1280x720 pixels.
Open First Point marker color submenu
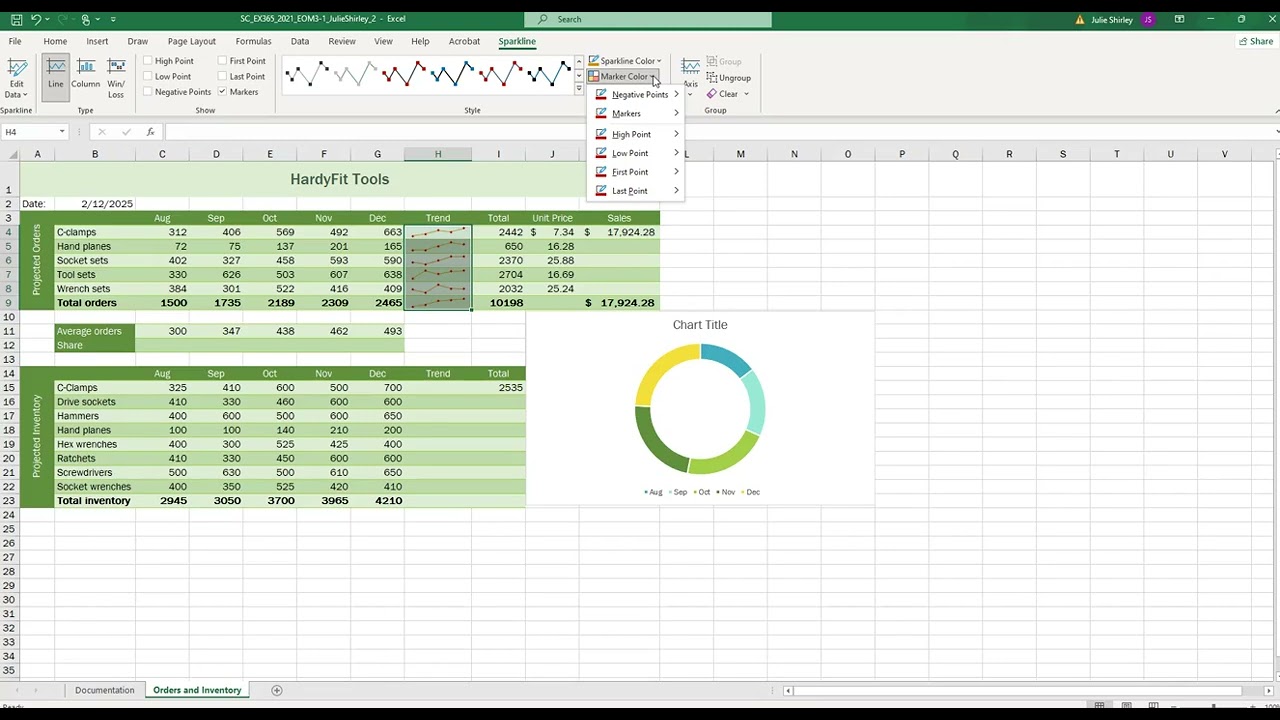pos(637,172)
